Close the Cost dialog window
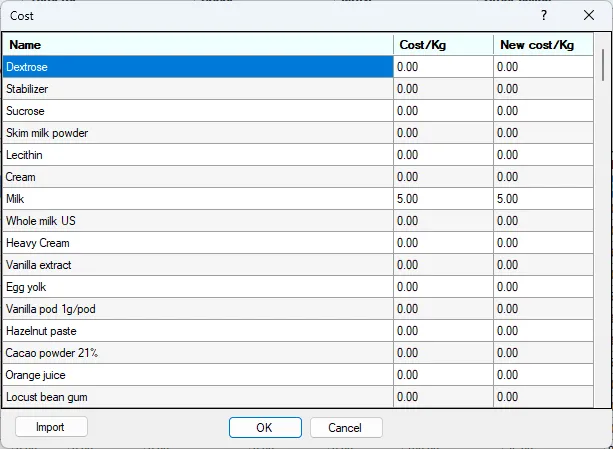 589,15
